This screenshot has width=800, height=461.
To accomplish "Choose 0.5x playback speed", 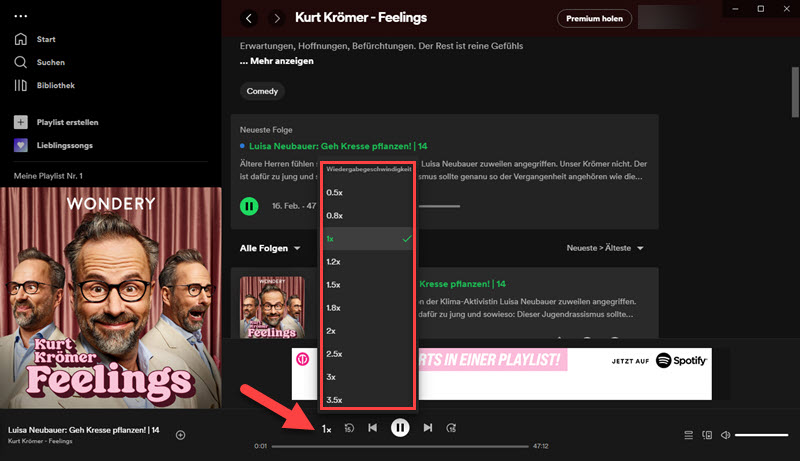I will 367,193.
